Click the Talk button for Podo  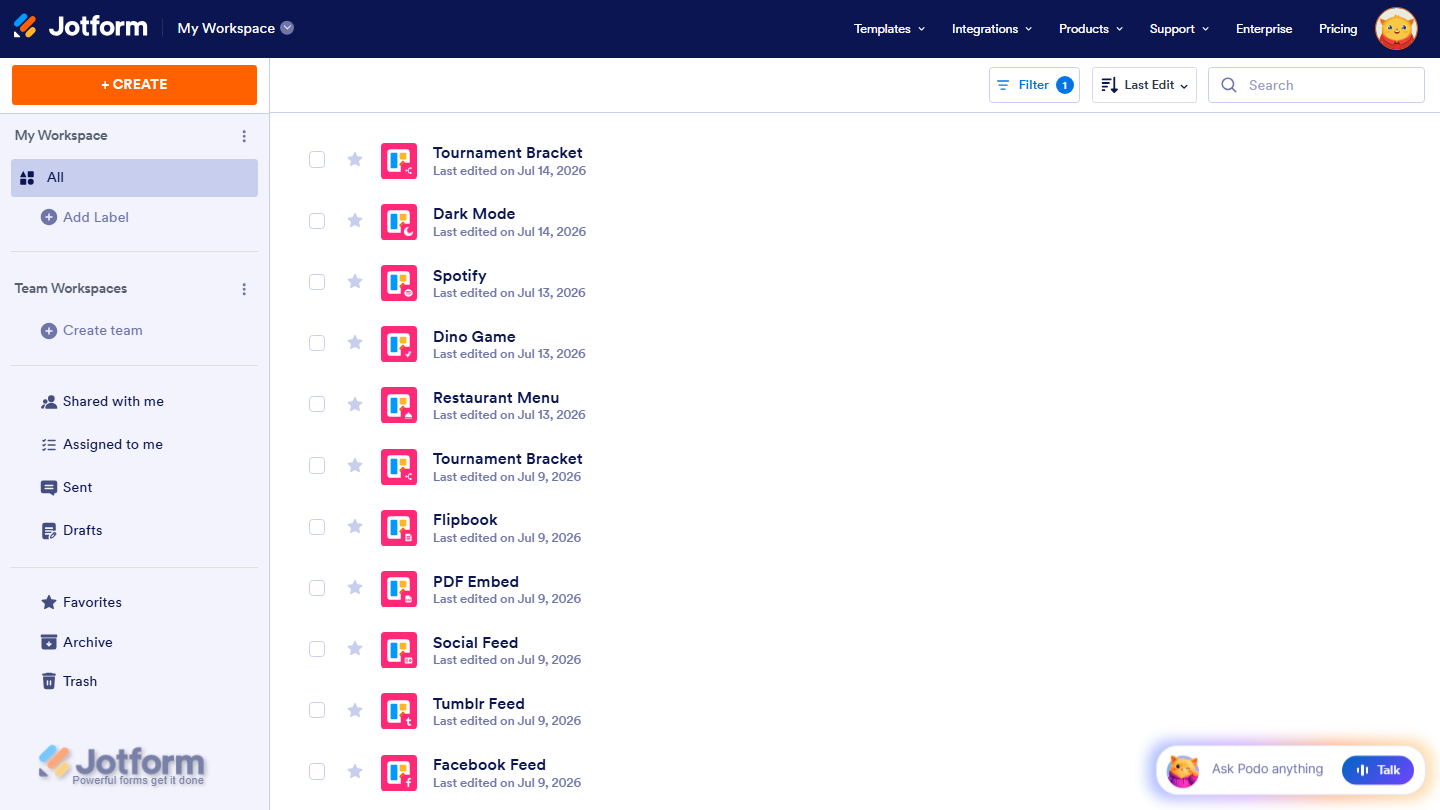(1378, 770)
